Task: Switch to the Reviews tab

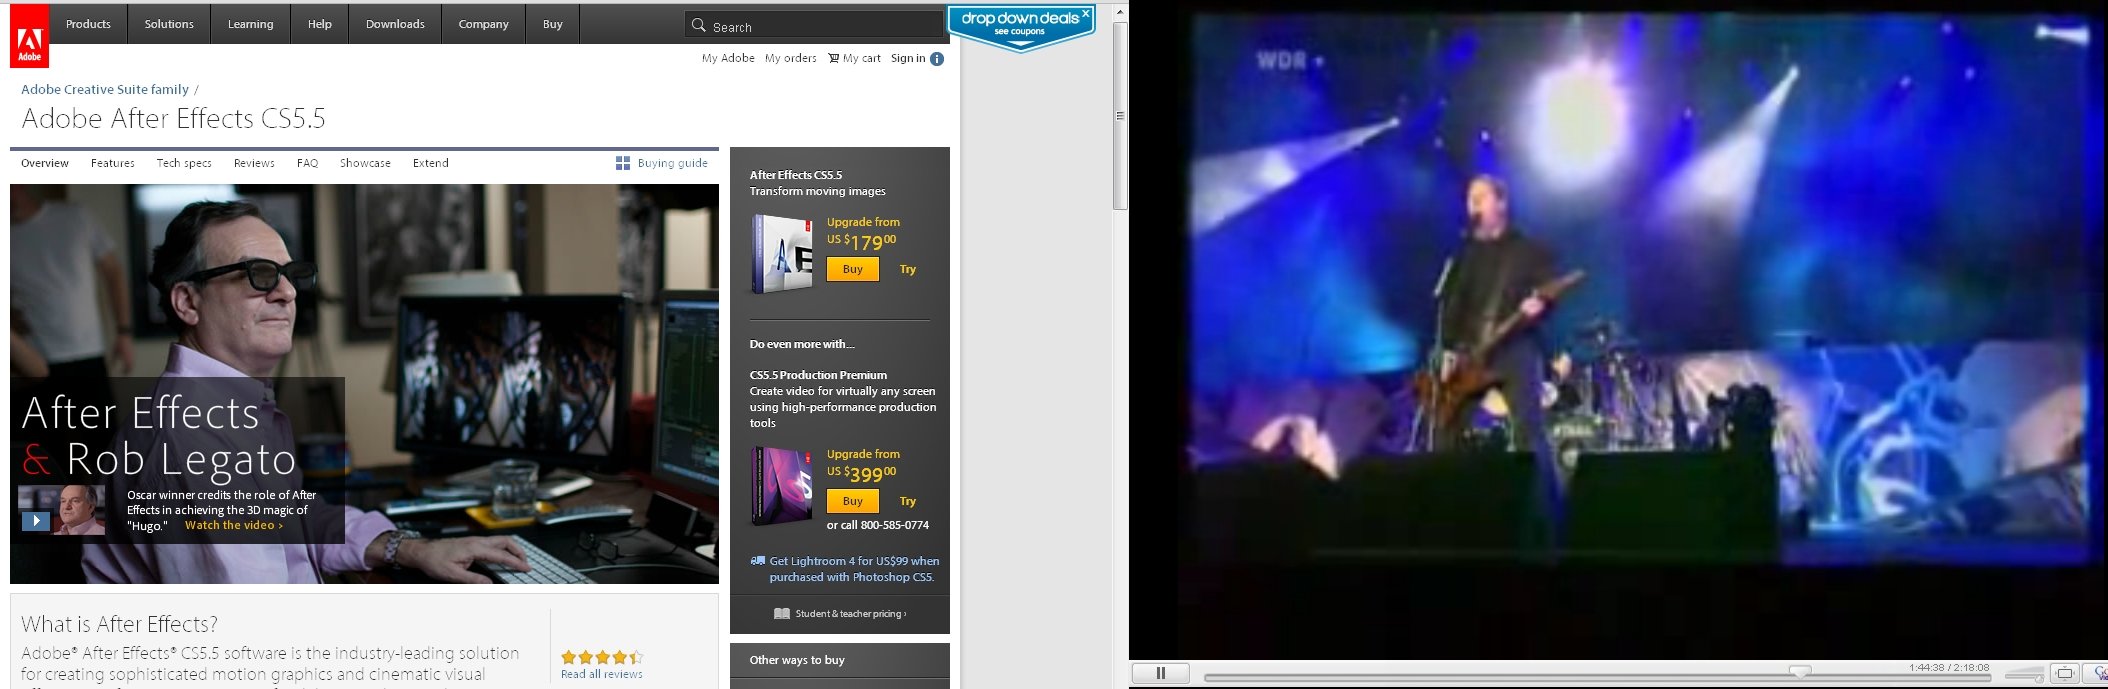Action: [254, 163]
